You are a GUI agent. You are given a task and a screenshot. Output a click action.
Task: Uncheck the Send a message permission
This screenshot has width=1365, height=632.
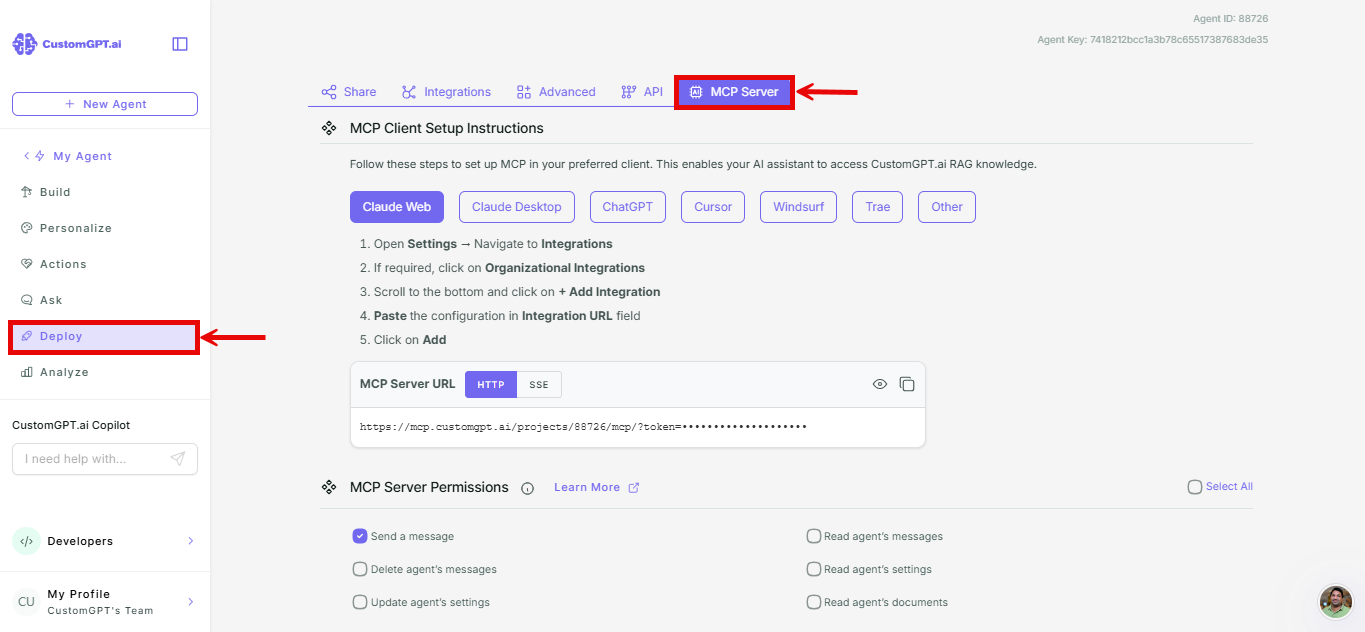point(360,536)
